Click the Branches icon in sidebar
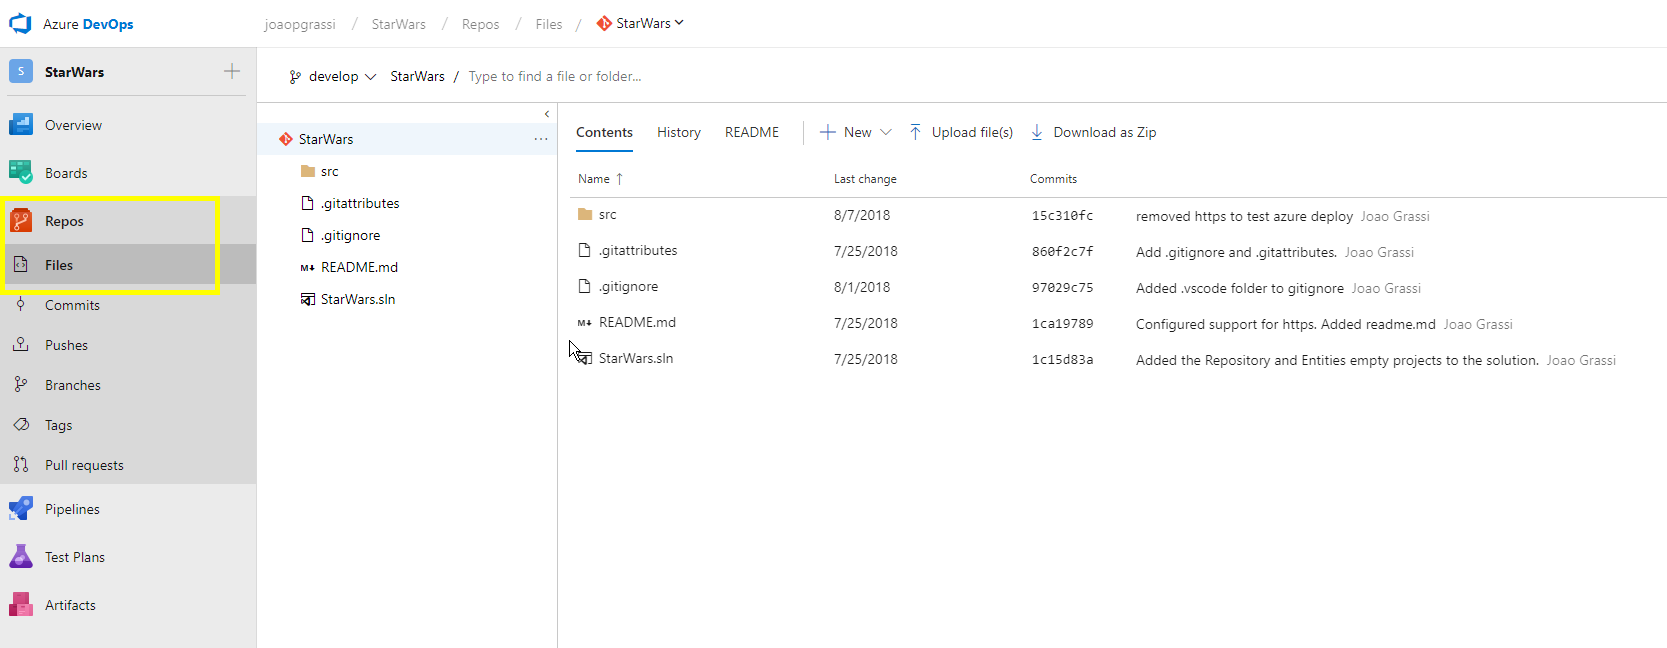This screenshot has width=1667, height=648. coord(21,385)
